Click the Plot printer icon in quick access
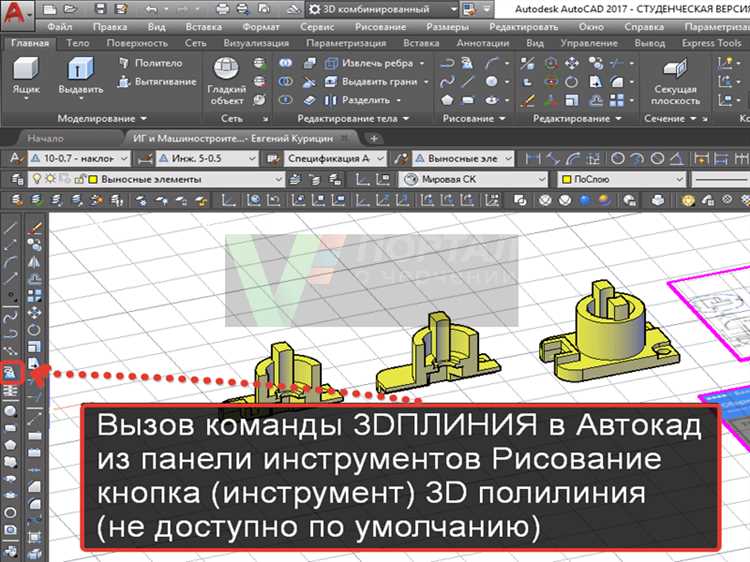 [222, 9]
